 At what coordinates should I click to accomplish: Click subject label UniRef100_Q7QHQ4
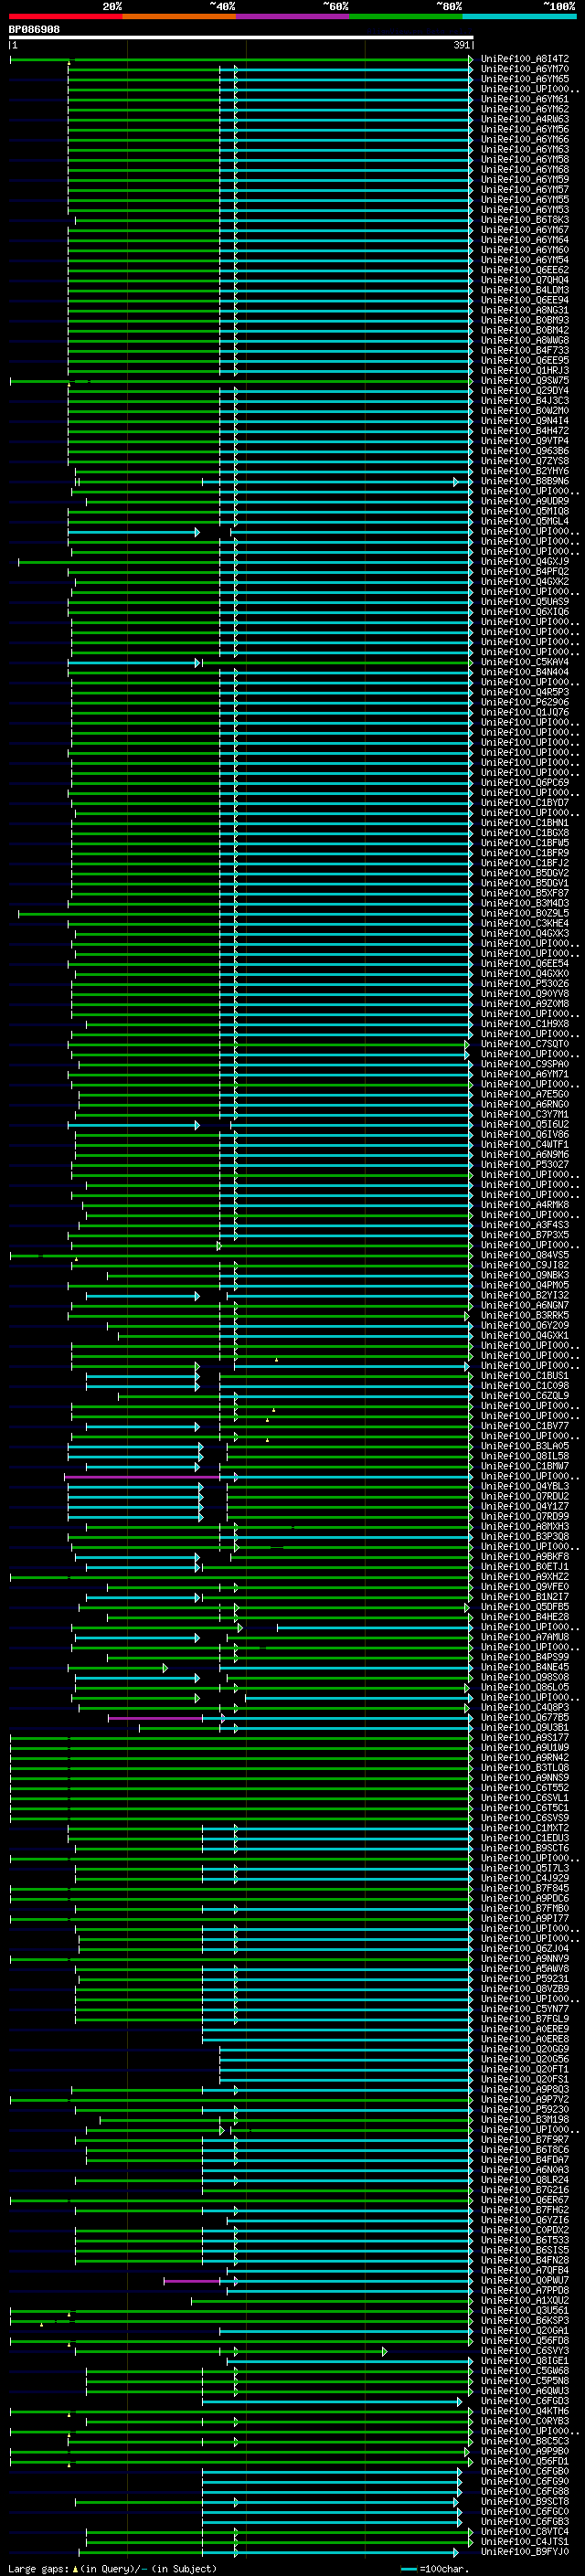click(x=525, y=280)
